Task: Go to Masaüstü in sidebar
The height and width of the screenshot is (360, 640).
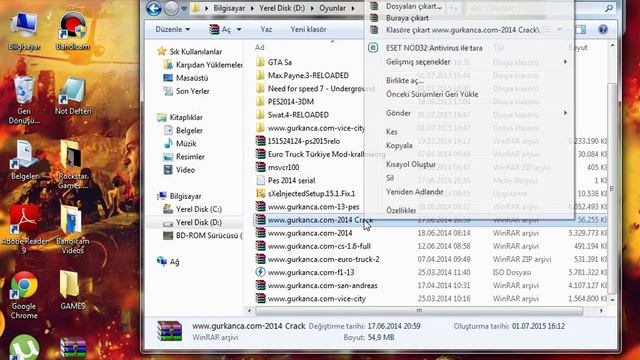Action: tap(186, 78)
